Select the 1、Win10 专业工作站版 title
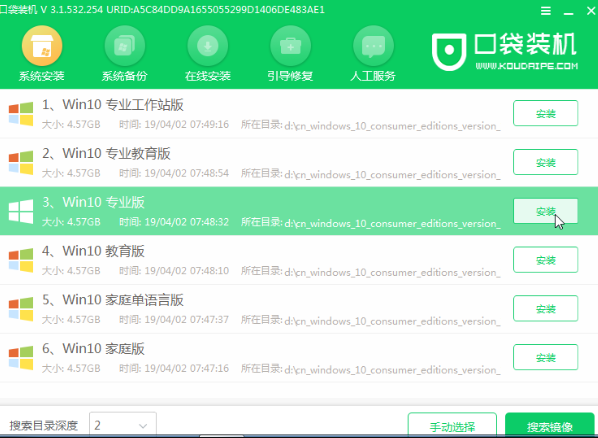598x438 pixels. coord(113,105)
